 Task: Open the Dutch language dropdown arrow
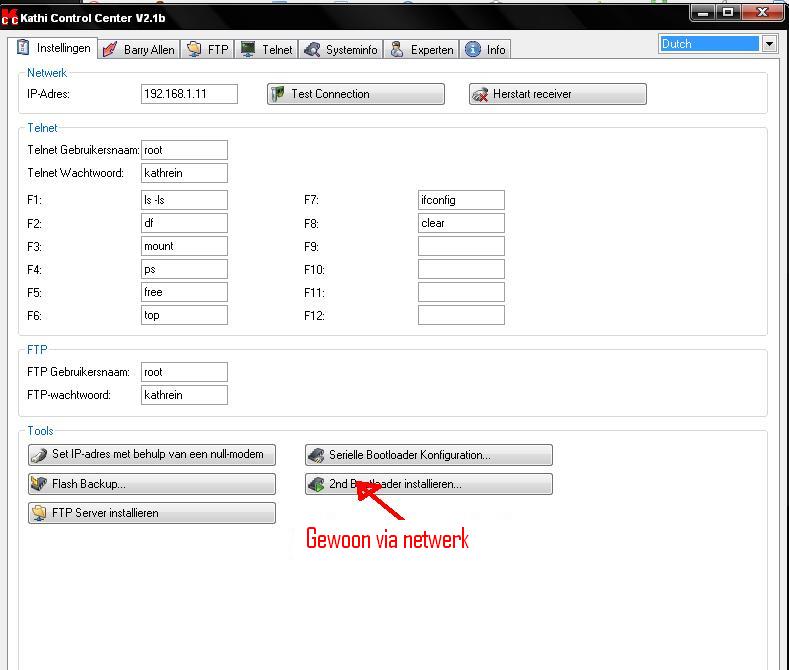[769, 44]
